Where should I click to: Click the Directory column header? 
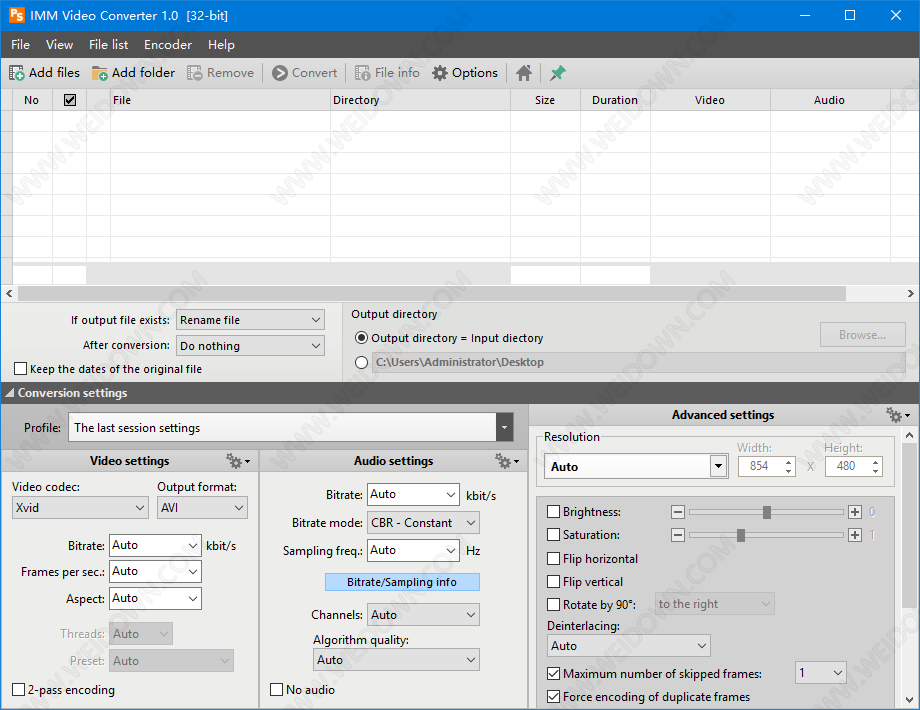click(420, 100)
